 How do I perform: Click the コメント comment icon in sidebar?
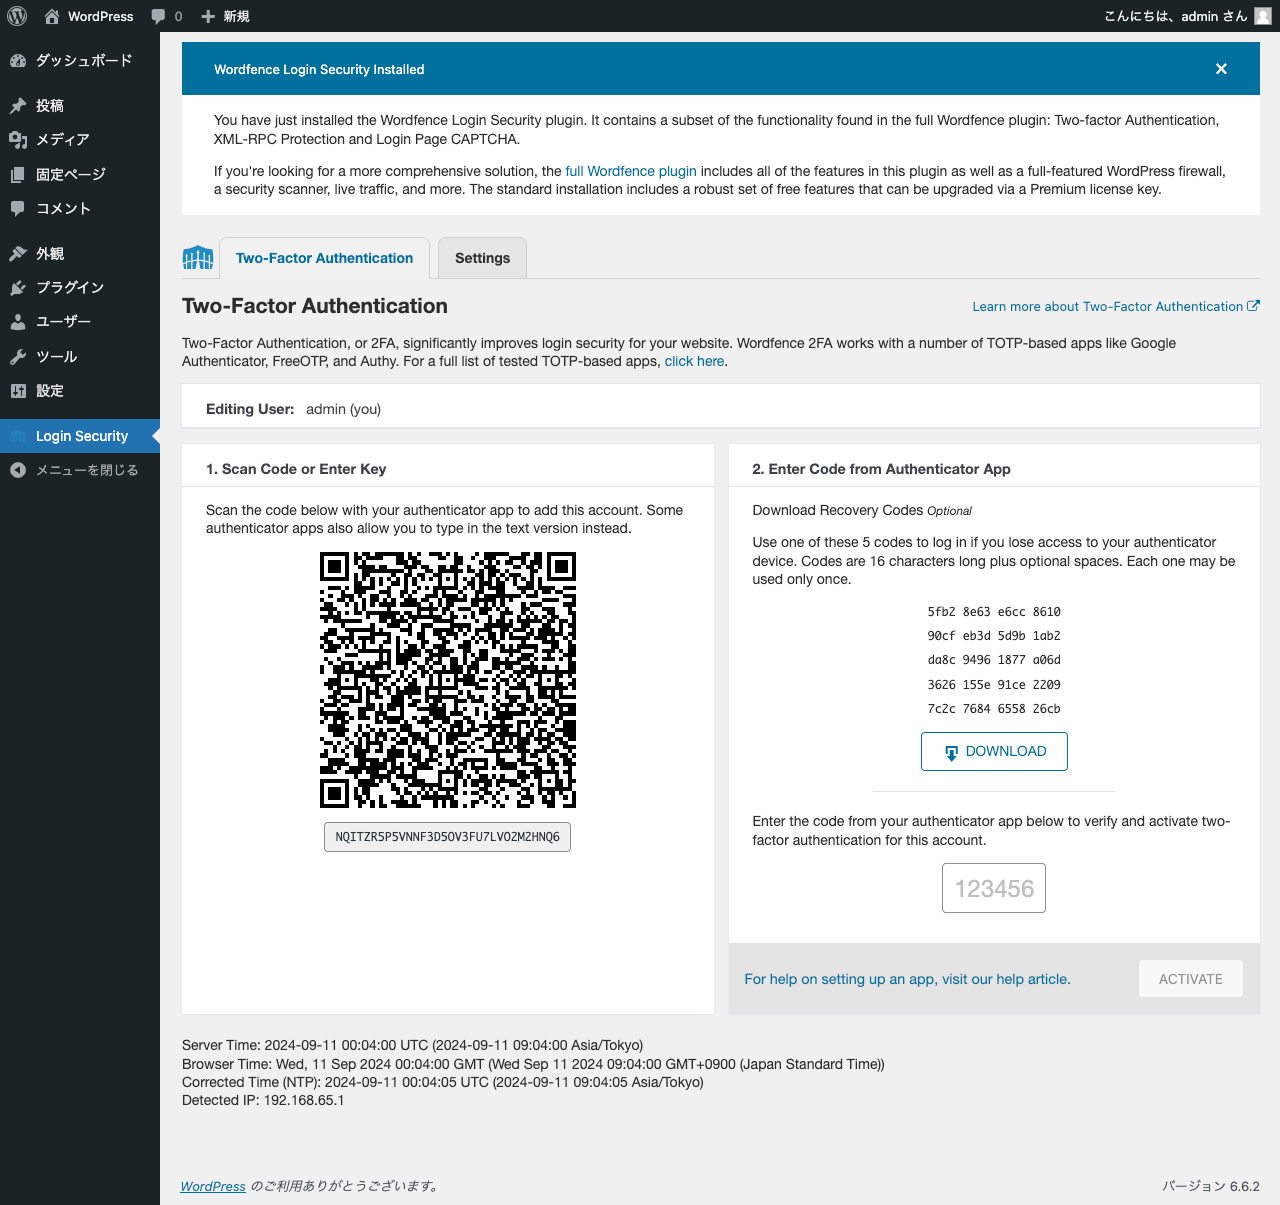(18, 208)
